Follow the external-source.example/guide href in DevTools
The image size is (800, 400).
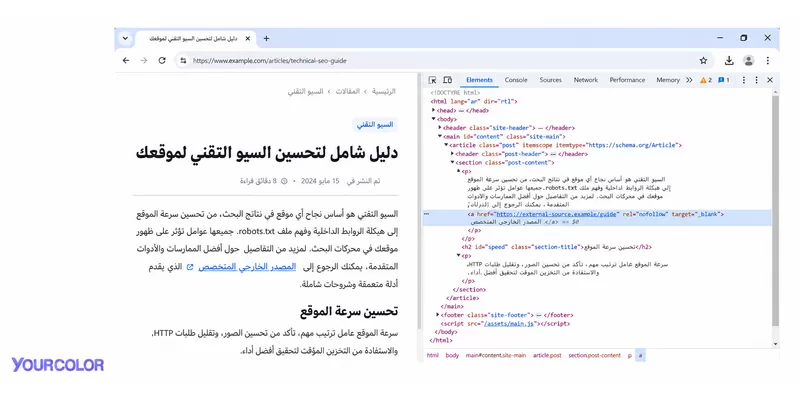(557, 214)
